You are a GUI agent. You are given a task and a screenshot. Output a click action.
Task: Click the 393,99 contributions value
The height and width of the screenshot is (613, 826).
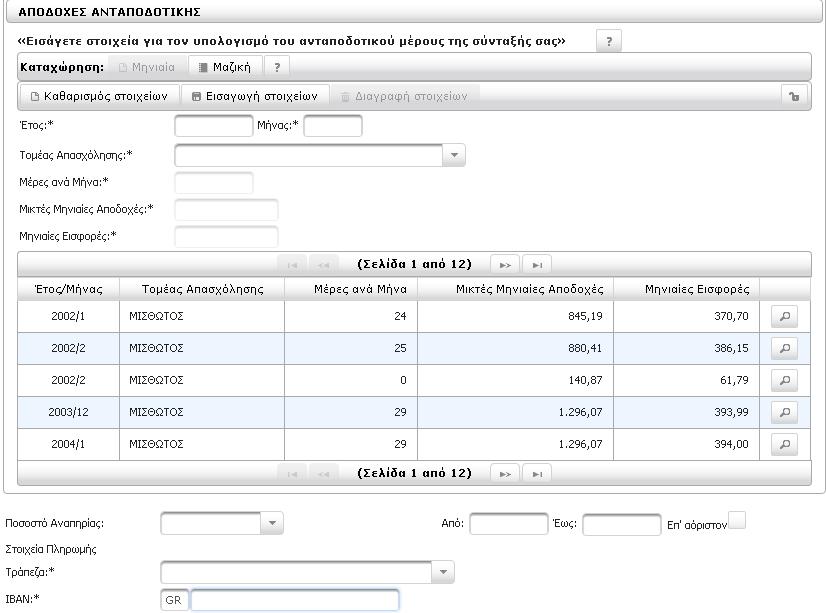click(x=732, y=412)
